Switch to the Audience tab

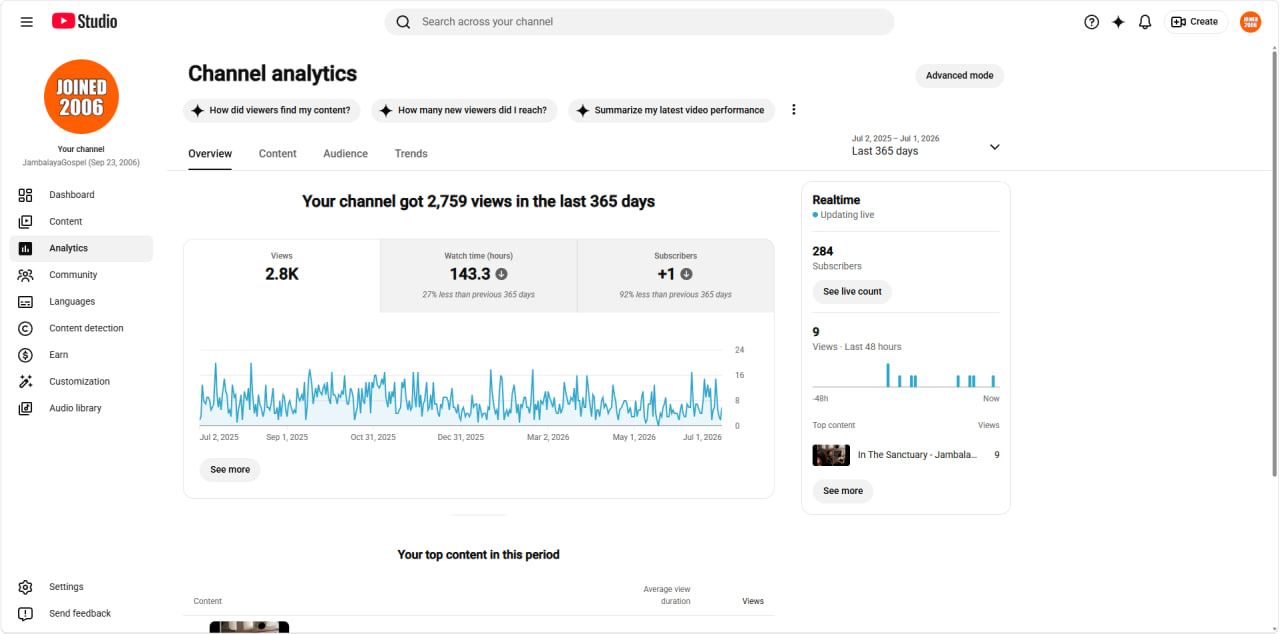[x=345, y=154]
